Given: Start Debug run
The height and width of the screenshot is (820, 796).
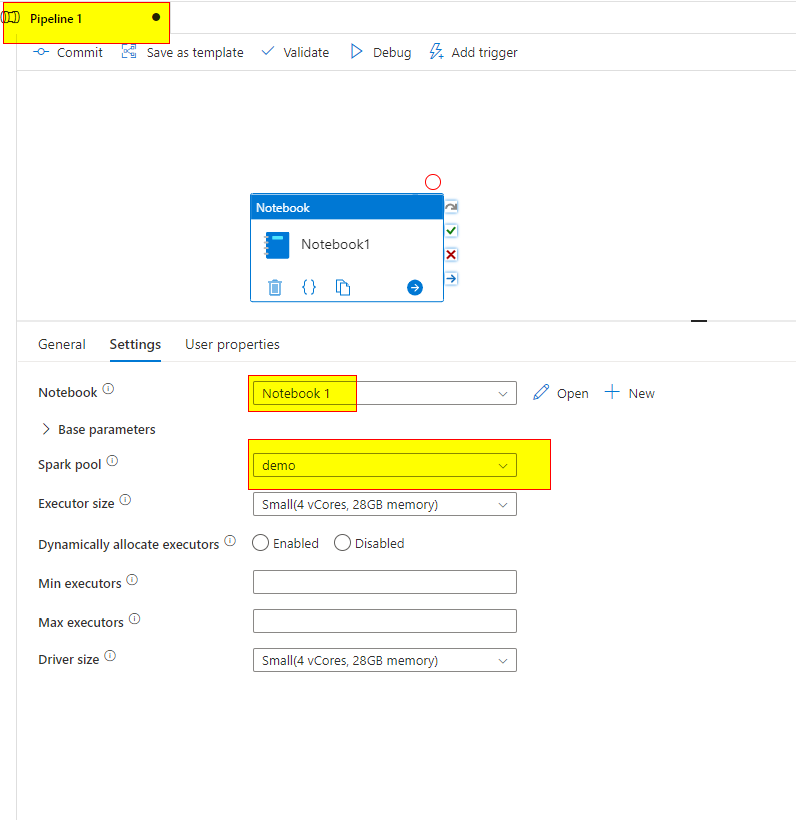Looking at the screenshot, I should coord(381,52).
